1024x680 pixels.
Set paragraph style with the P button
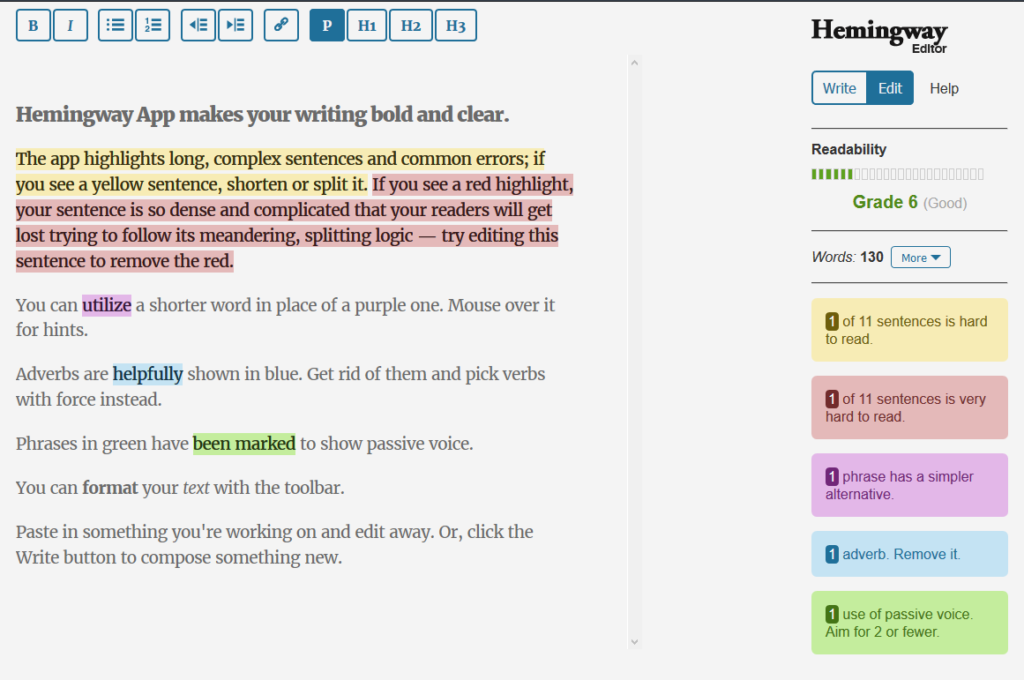click(x=327, y=25)
